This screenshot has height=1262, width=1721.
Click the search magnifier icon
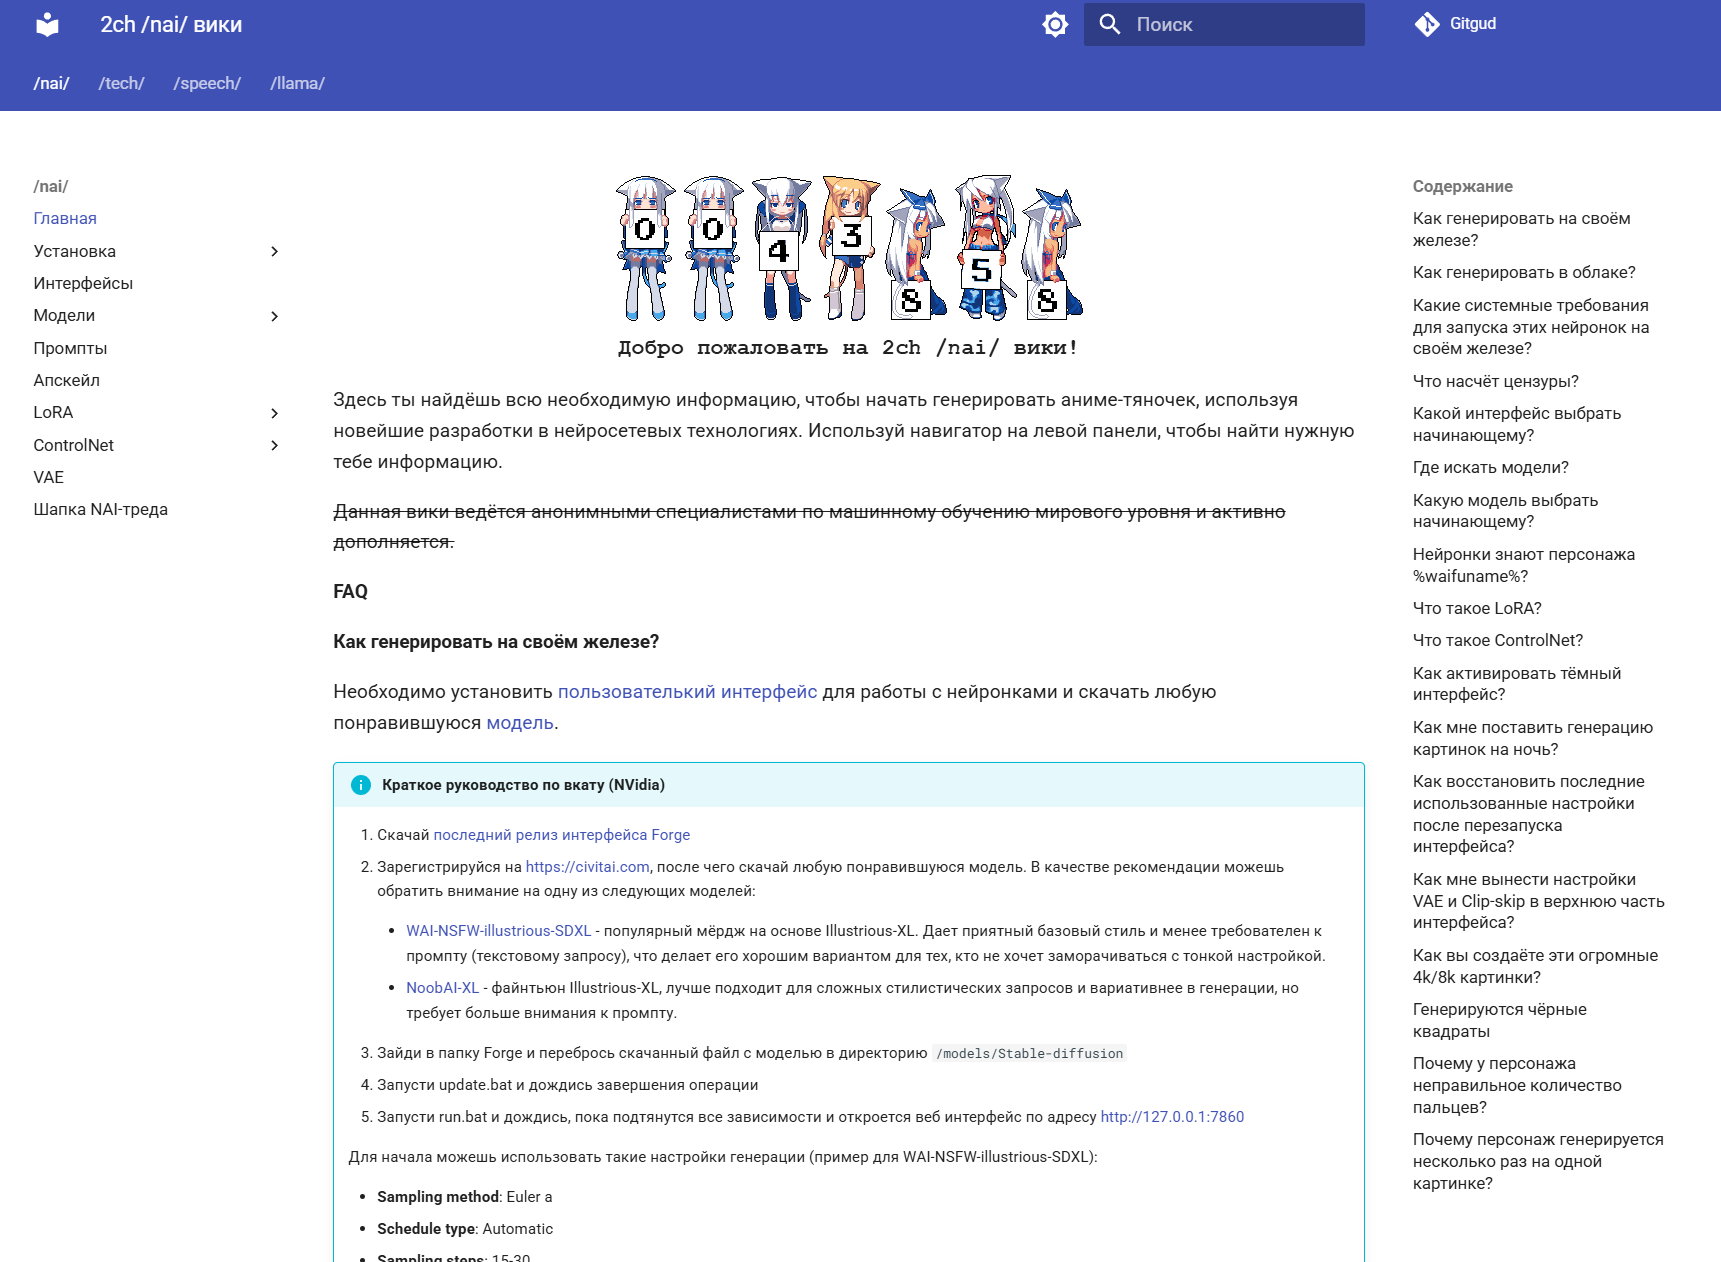(1110, 24)
